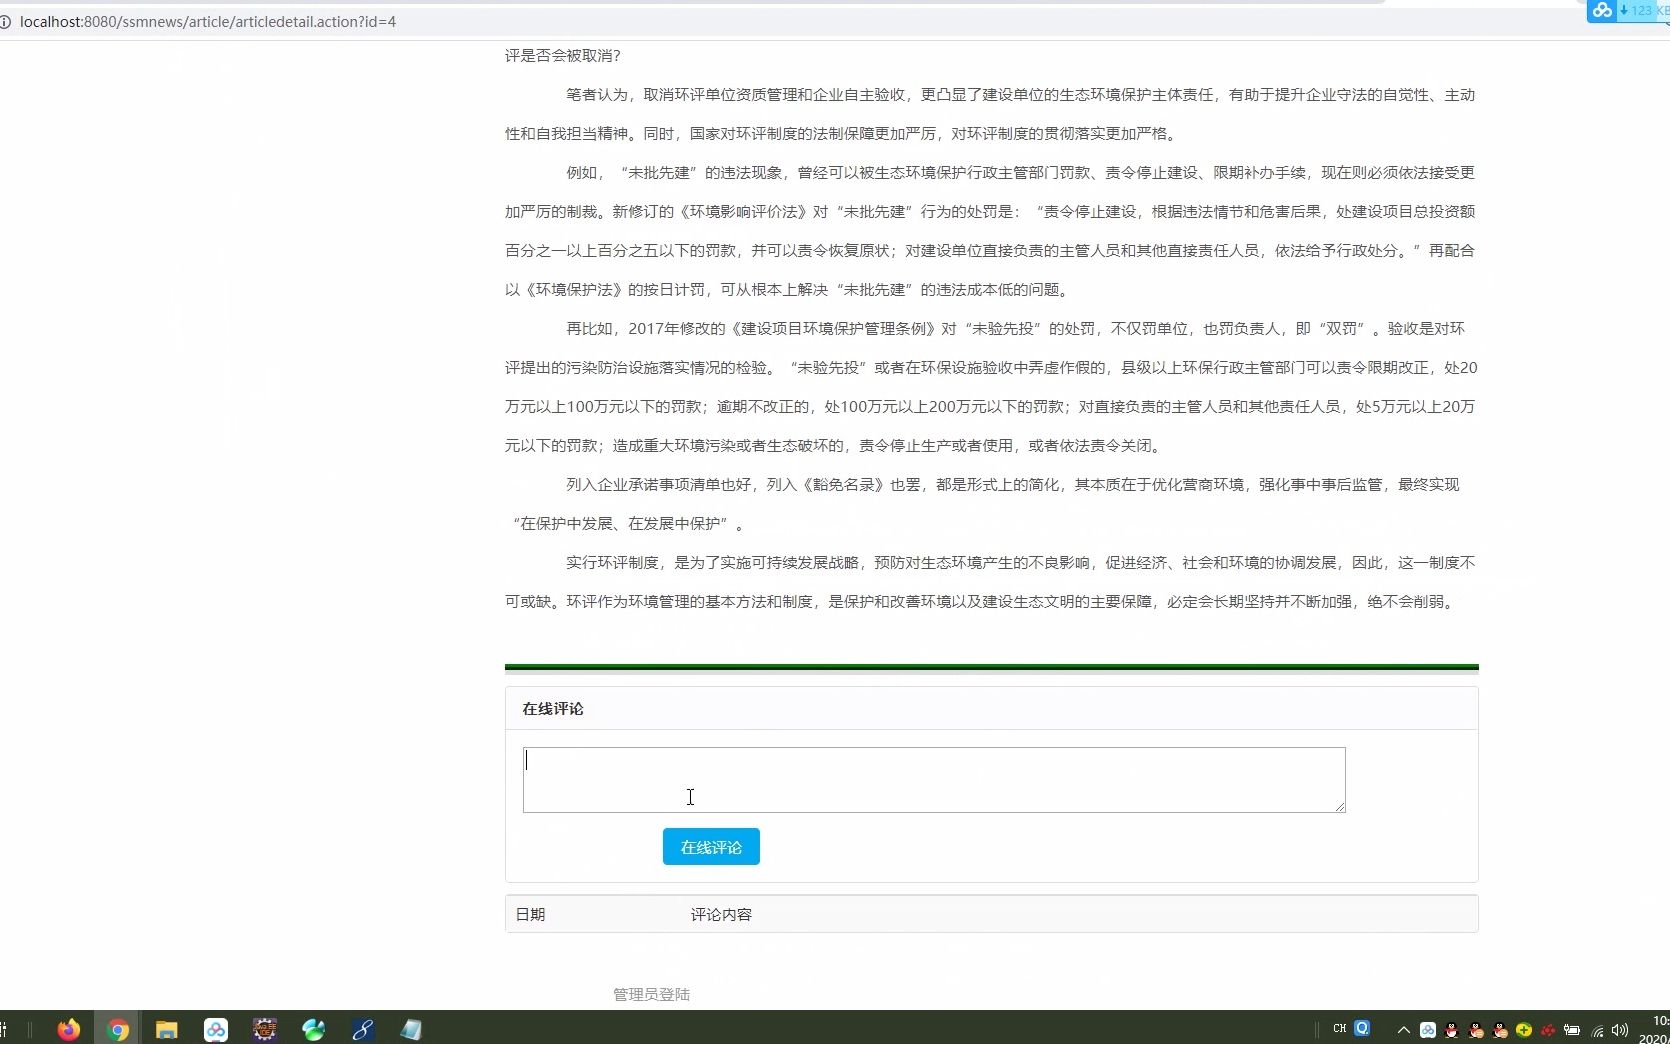Focus the online comment text area

pos(934,780)
